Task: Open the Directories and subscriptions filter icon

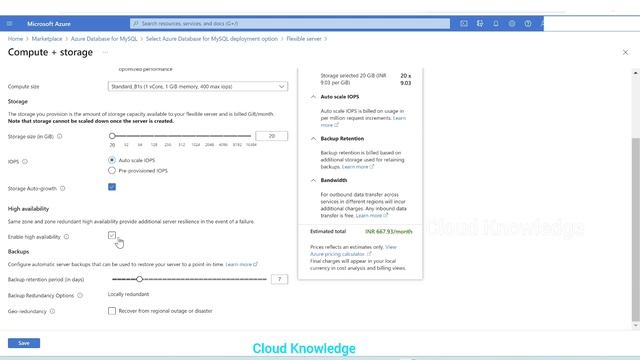Action: 480,24
